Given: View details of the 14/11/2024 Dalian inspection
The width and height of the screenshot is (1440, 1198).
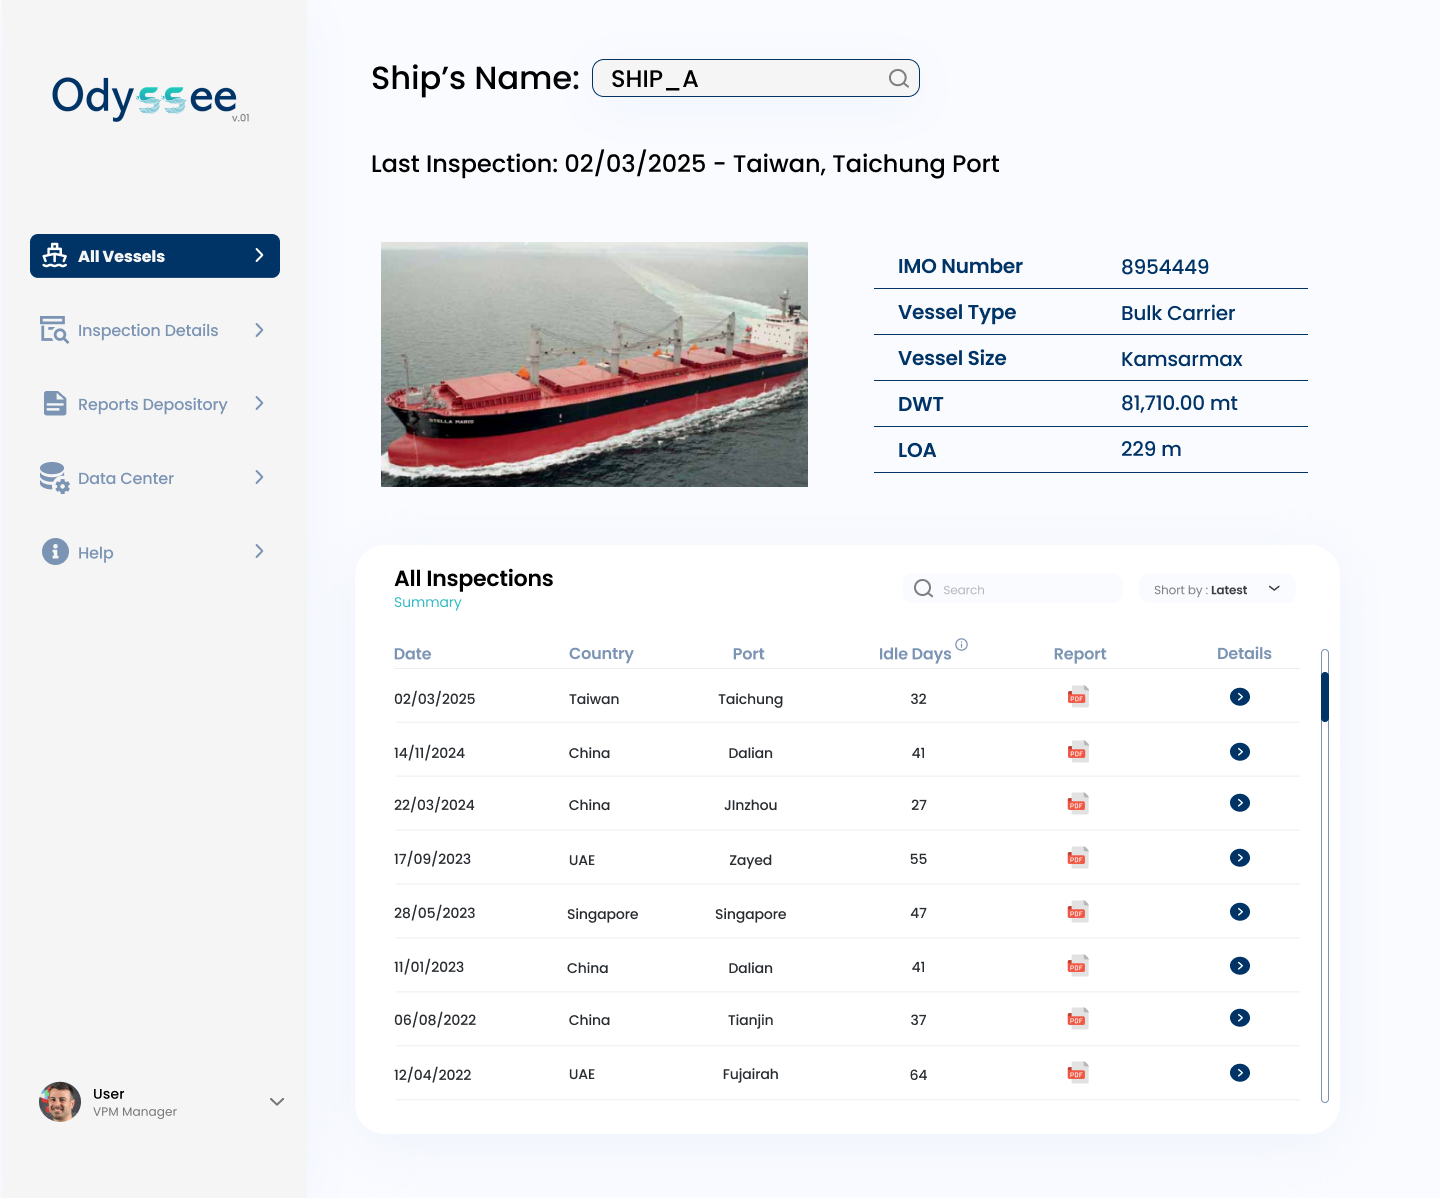Looking at the screenshot, I should pyautogui.click(x=1240, y=752).
